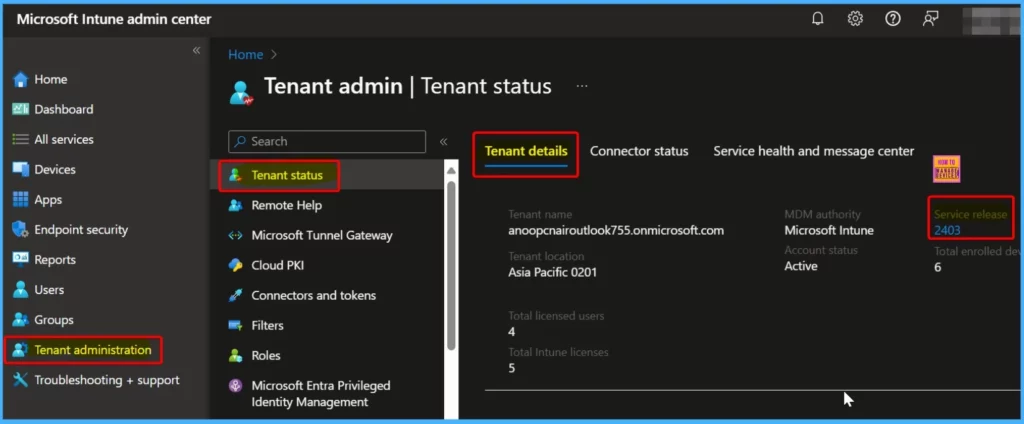This screenshot has width=1024, height=424.
Task: Click the Active account status value
Action: click(x=801, y=267)
